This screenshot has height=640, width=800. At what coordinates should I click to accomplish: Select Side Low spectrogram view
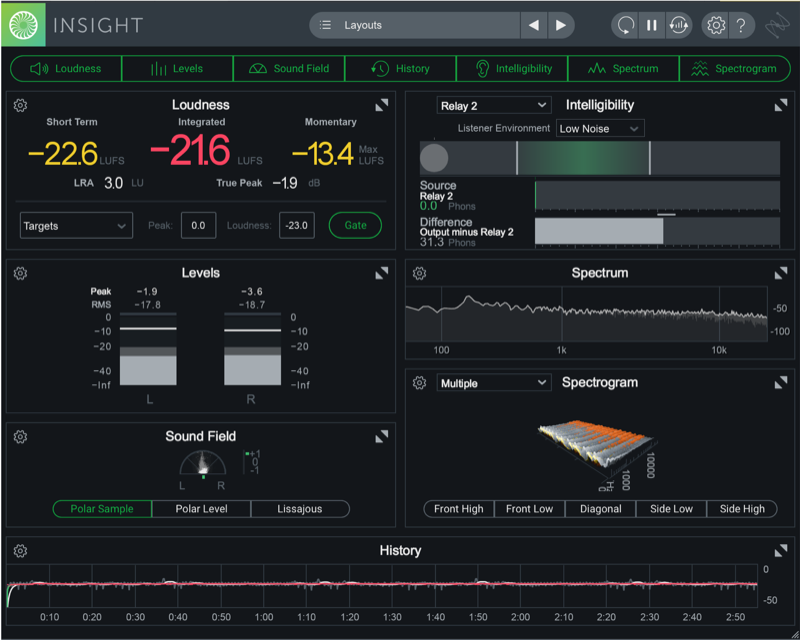671,509
